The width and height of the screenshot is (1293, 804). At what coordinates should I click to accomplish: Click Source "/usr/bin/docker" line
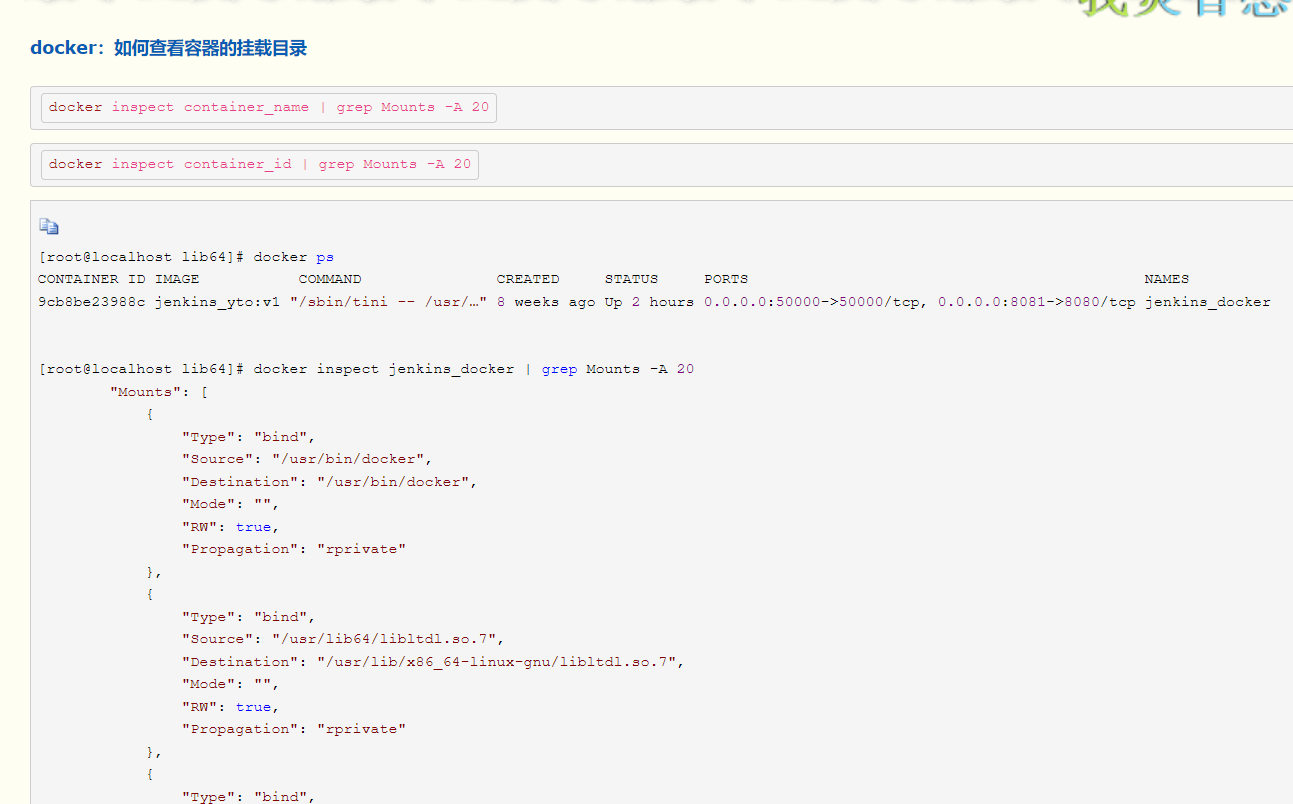pyautogui.click(x=306, y=459)
